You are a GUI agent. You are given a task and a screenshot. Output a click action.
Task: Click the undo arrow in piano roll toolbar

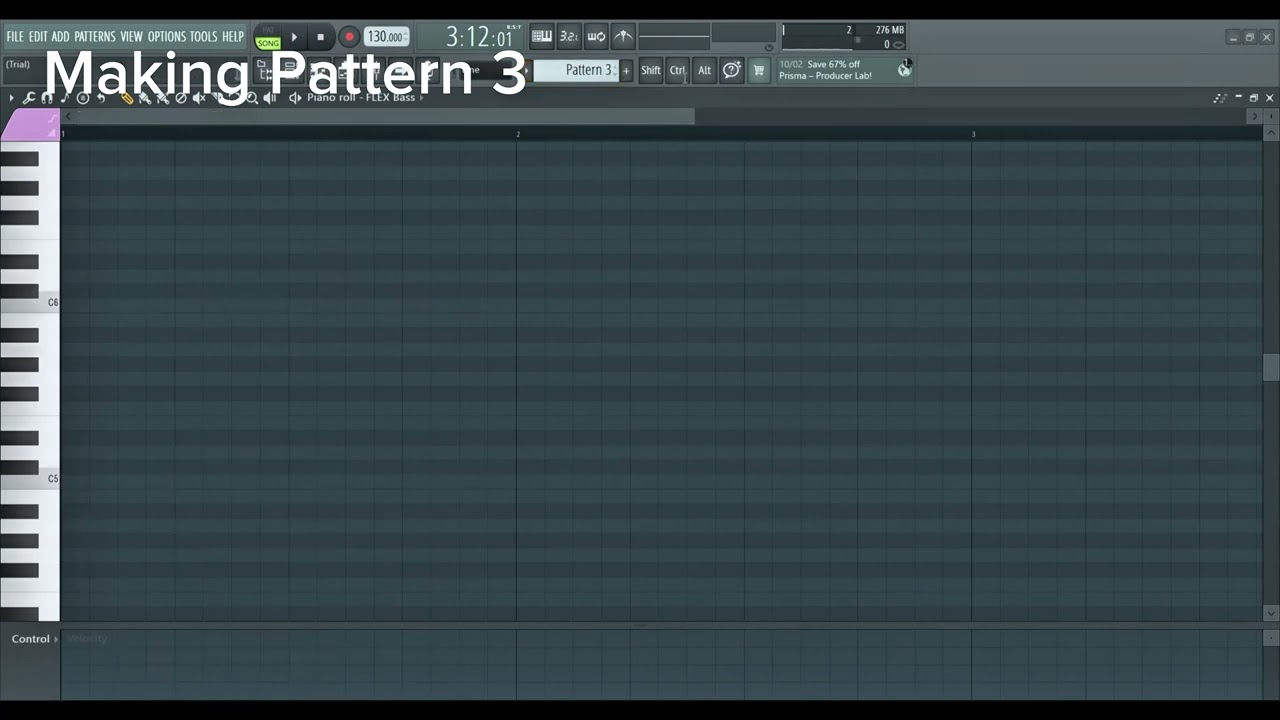[x=101, y=98]
